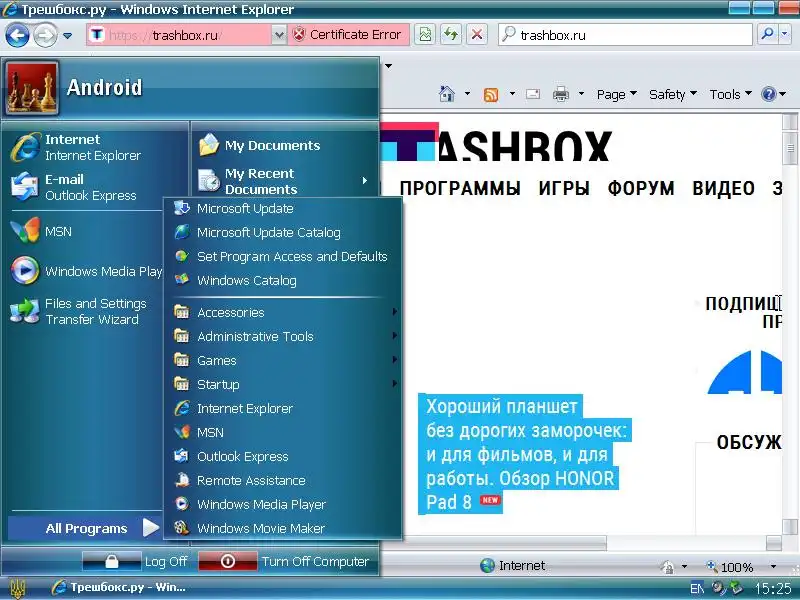Click the Print icon in command bar
Viewport: 800px width, 600px height.
point(561,94)
